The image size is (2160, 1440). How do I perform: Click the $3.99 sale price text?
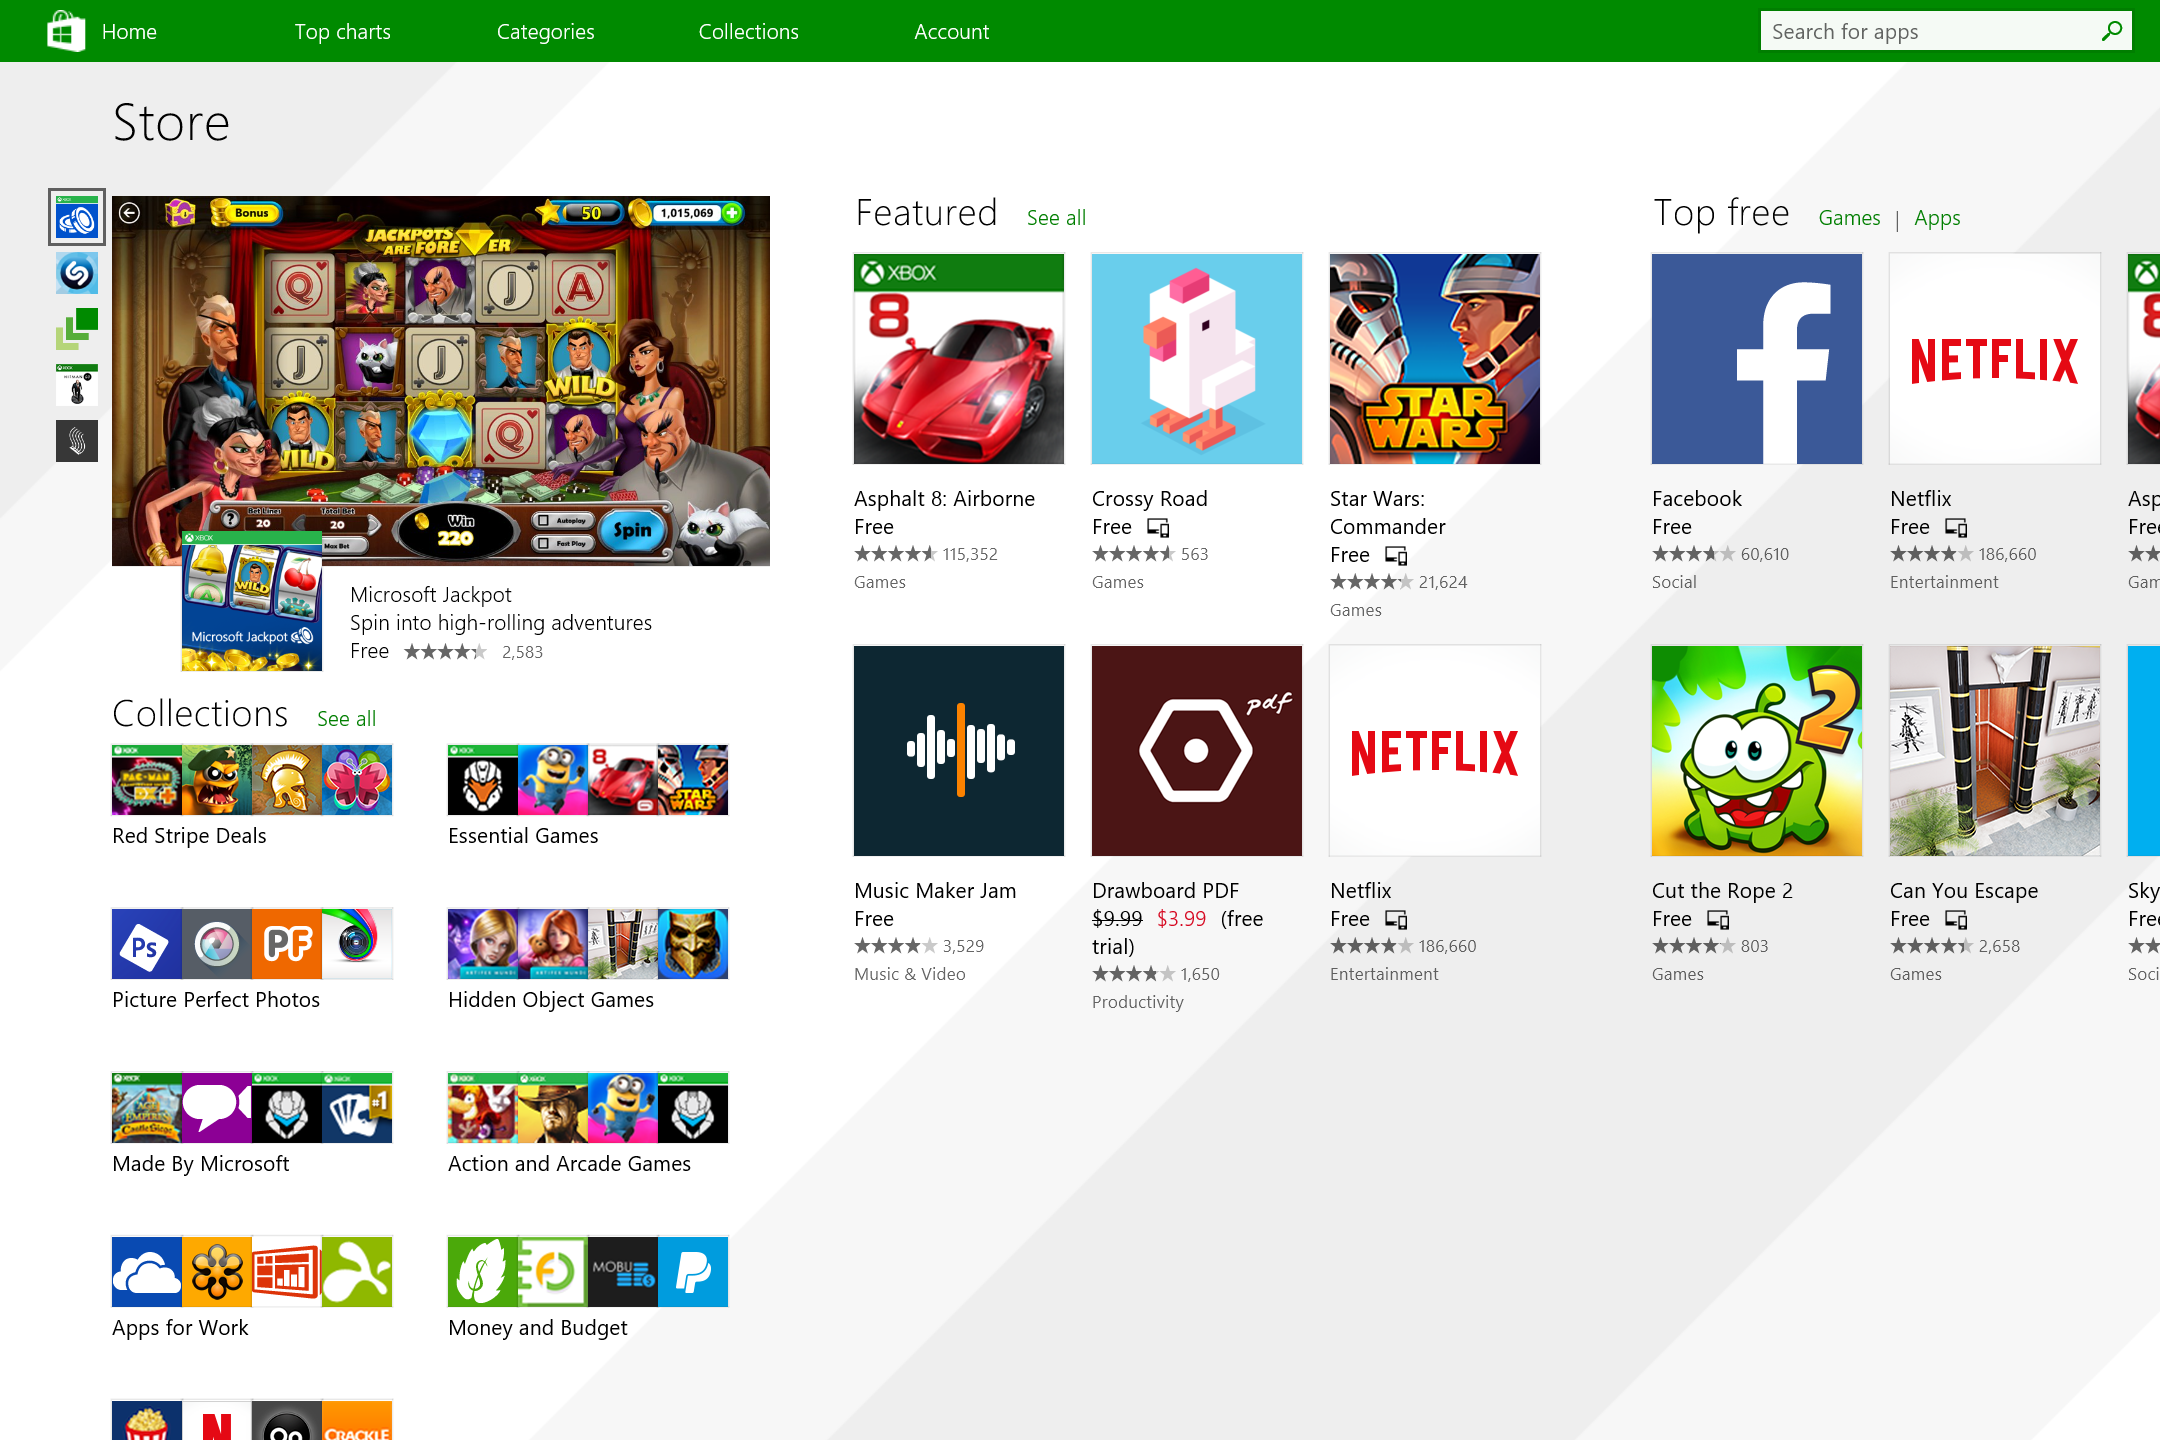point(1181,919)
